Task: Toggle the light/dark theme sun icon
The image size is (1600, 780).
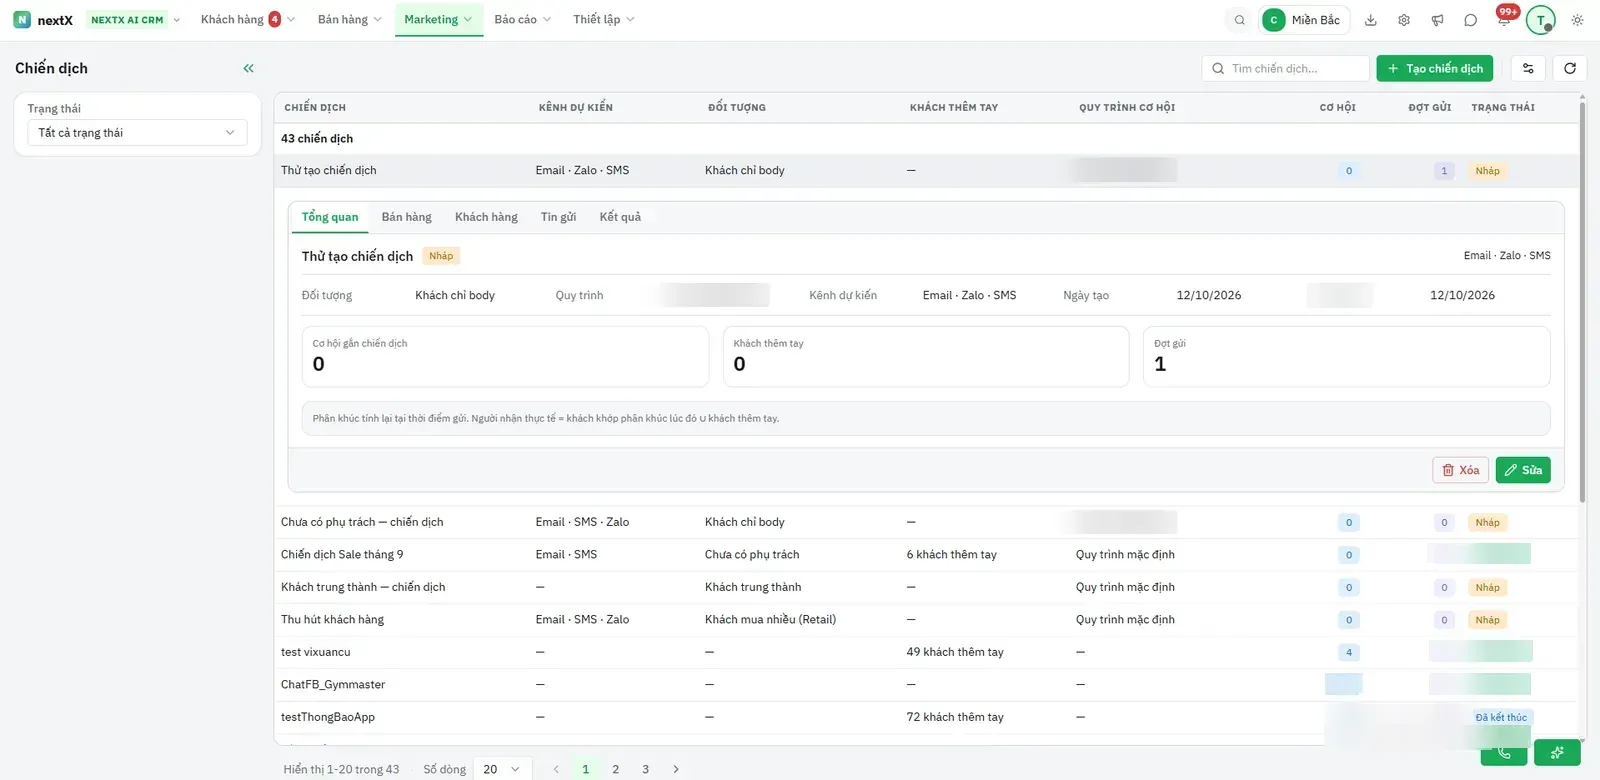Action: click(x=1577, y=20)
